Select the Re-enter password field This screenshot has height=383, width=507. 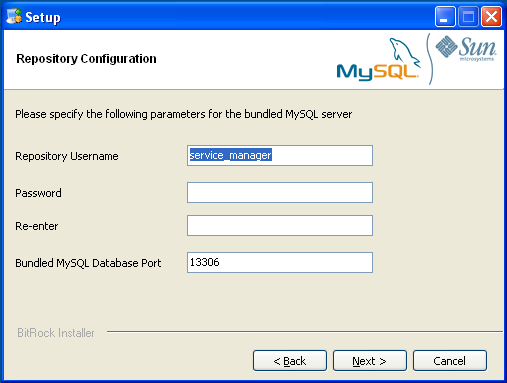pos(280,225)
